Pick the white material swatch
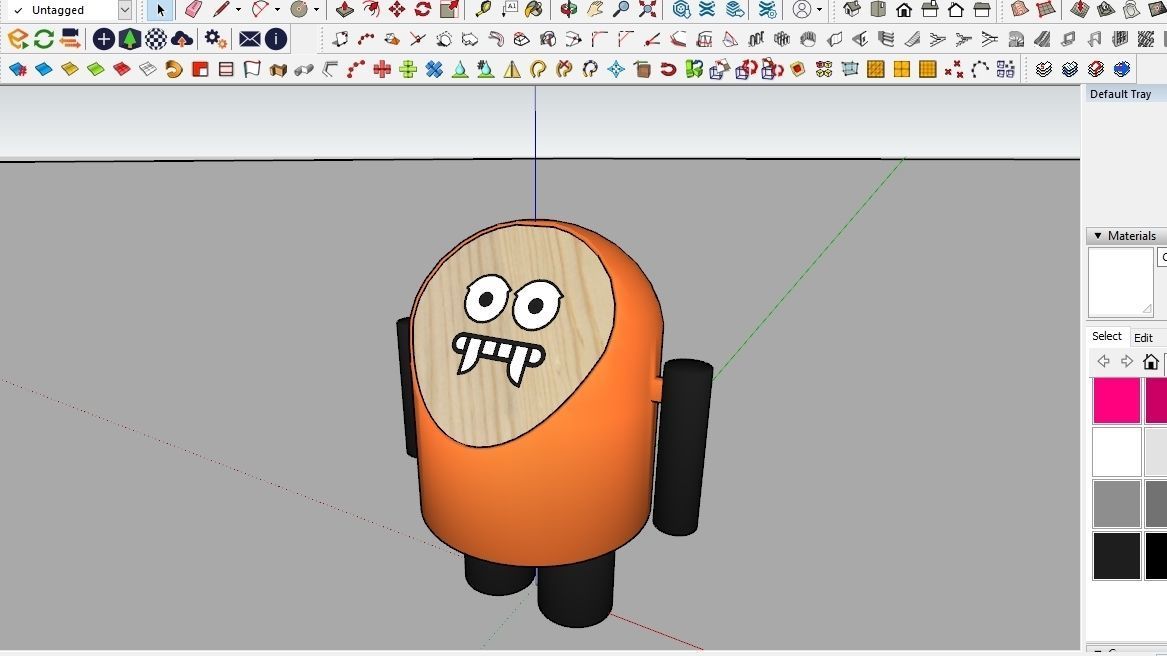This screenshot has height=656, width=1167. tap(1116, 451)
